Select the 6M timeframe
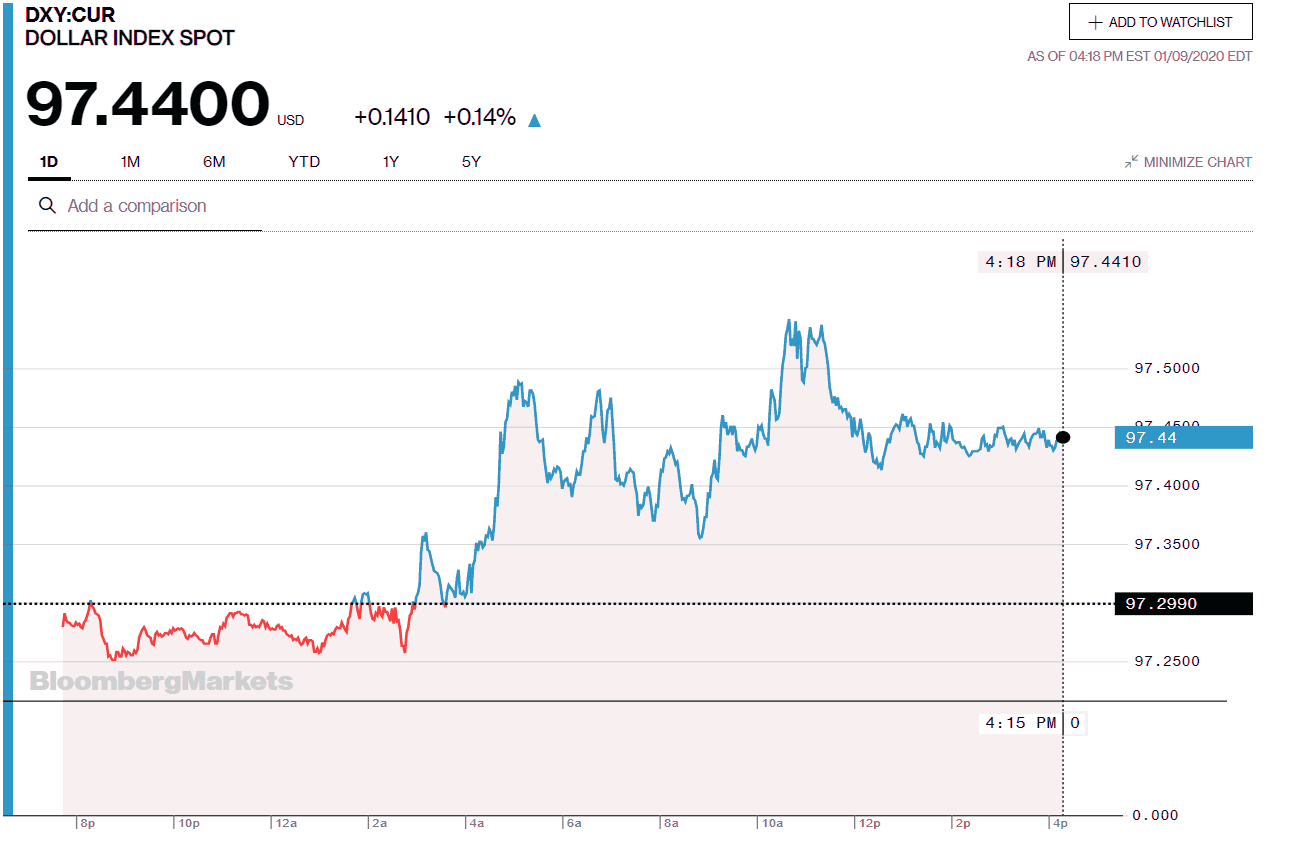1294x842 pixels. pyautogui.click(x=213, y=161)
